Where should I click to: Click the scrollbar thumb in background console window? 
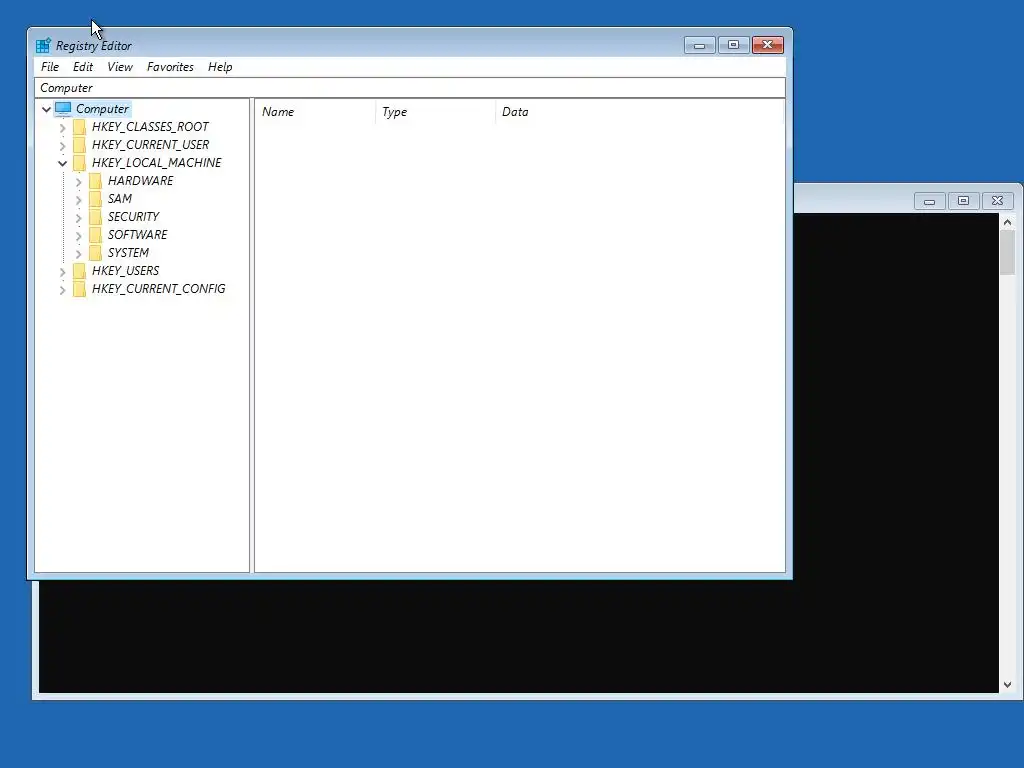1008,252
